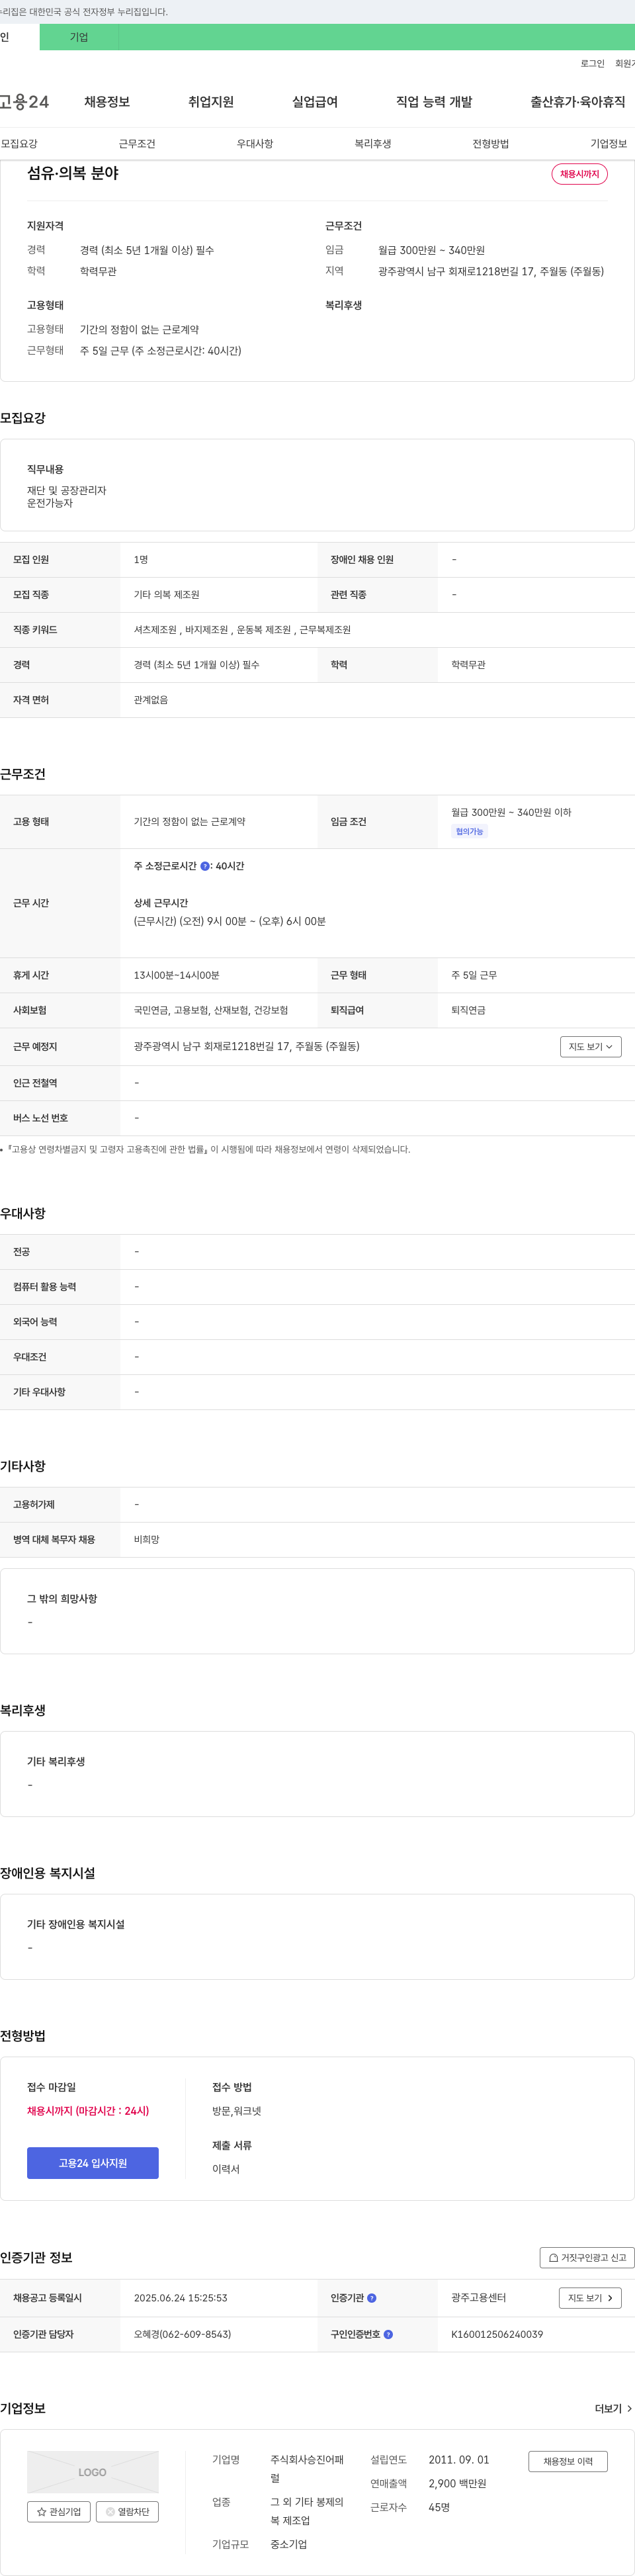This screenshot has height=2576, width=635.
Task: Jump to the 복리후생 section tab
Action: coord(373,144)
